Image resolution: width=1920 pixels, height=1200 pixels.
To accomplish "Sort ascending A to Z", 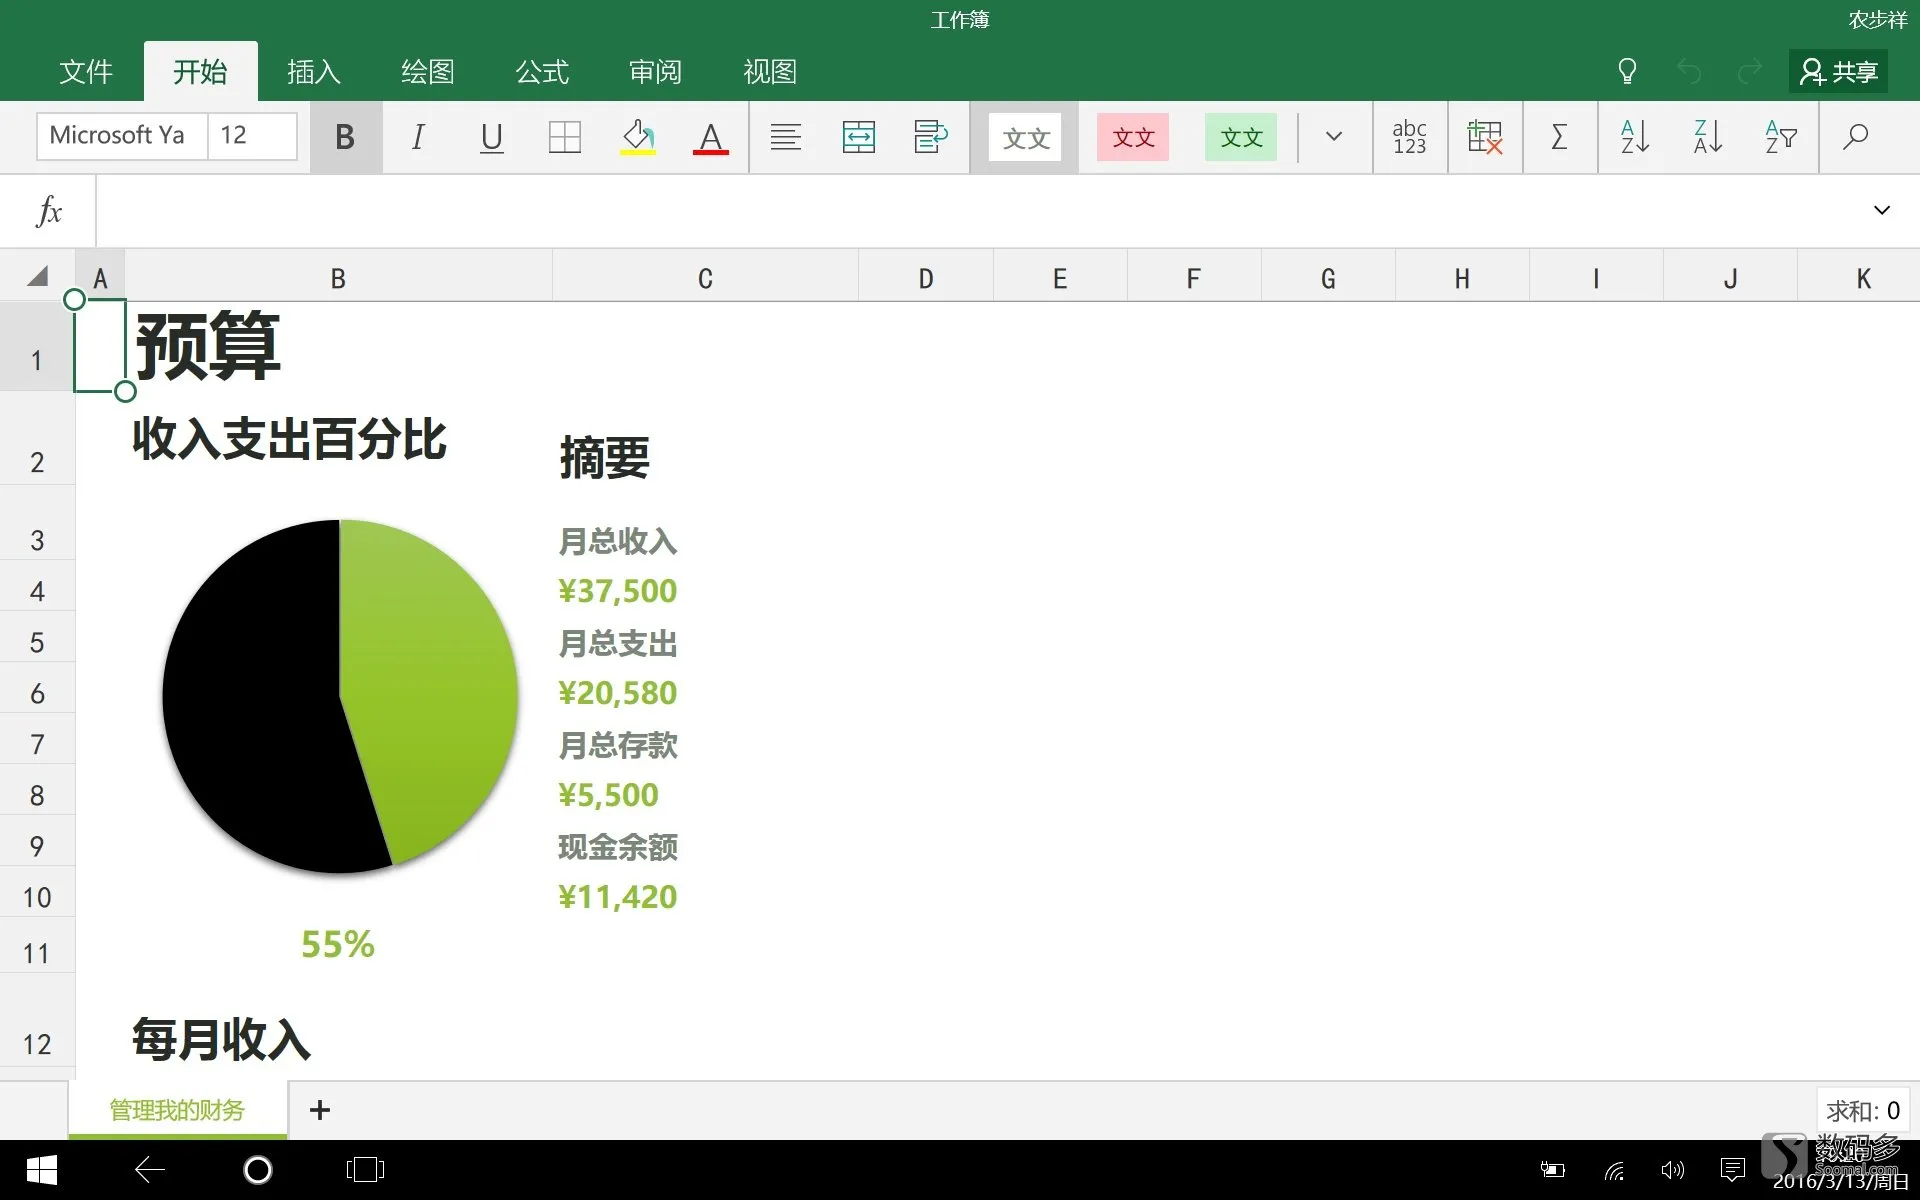I will [x=1635, y=137].
